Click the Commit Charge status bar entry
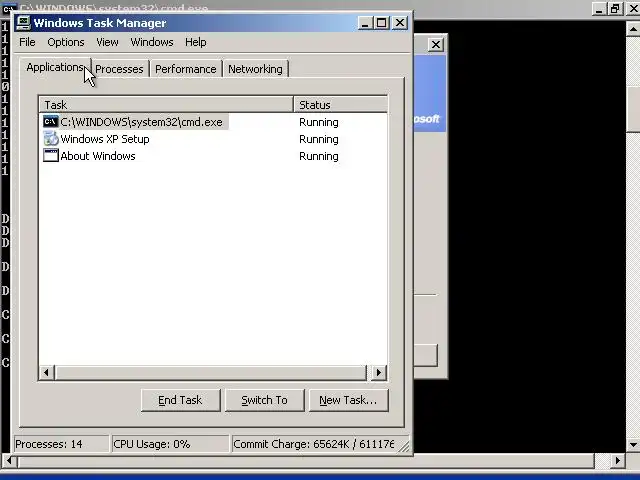The image size is (640, 480). [x=313, y=444]
